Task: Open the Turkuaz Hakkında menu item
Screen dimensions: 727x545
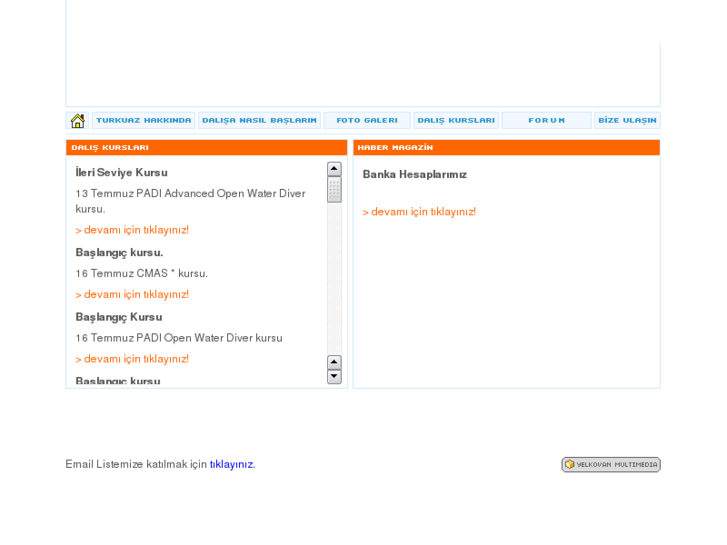Action: point(144,120)
